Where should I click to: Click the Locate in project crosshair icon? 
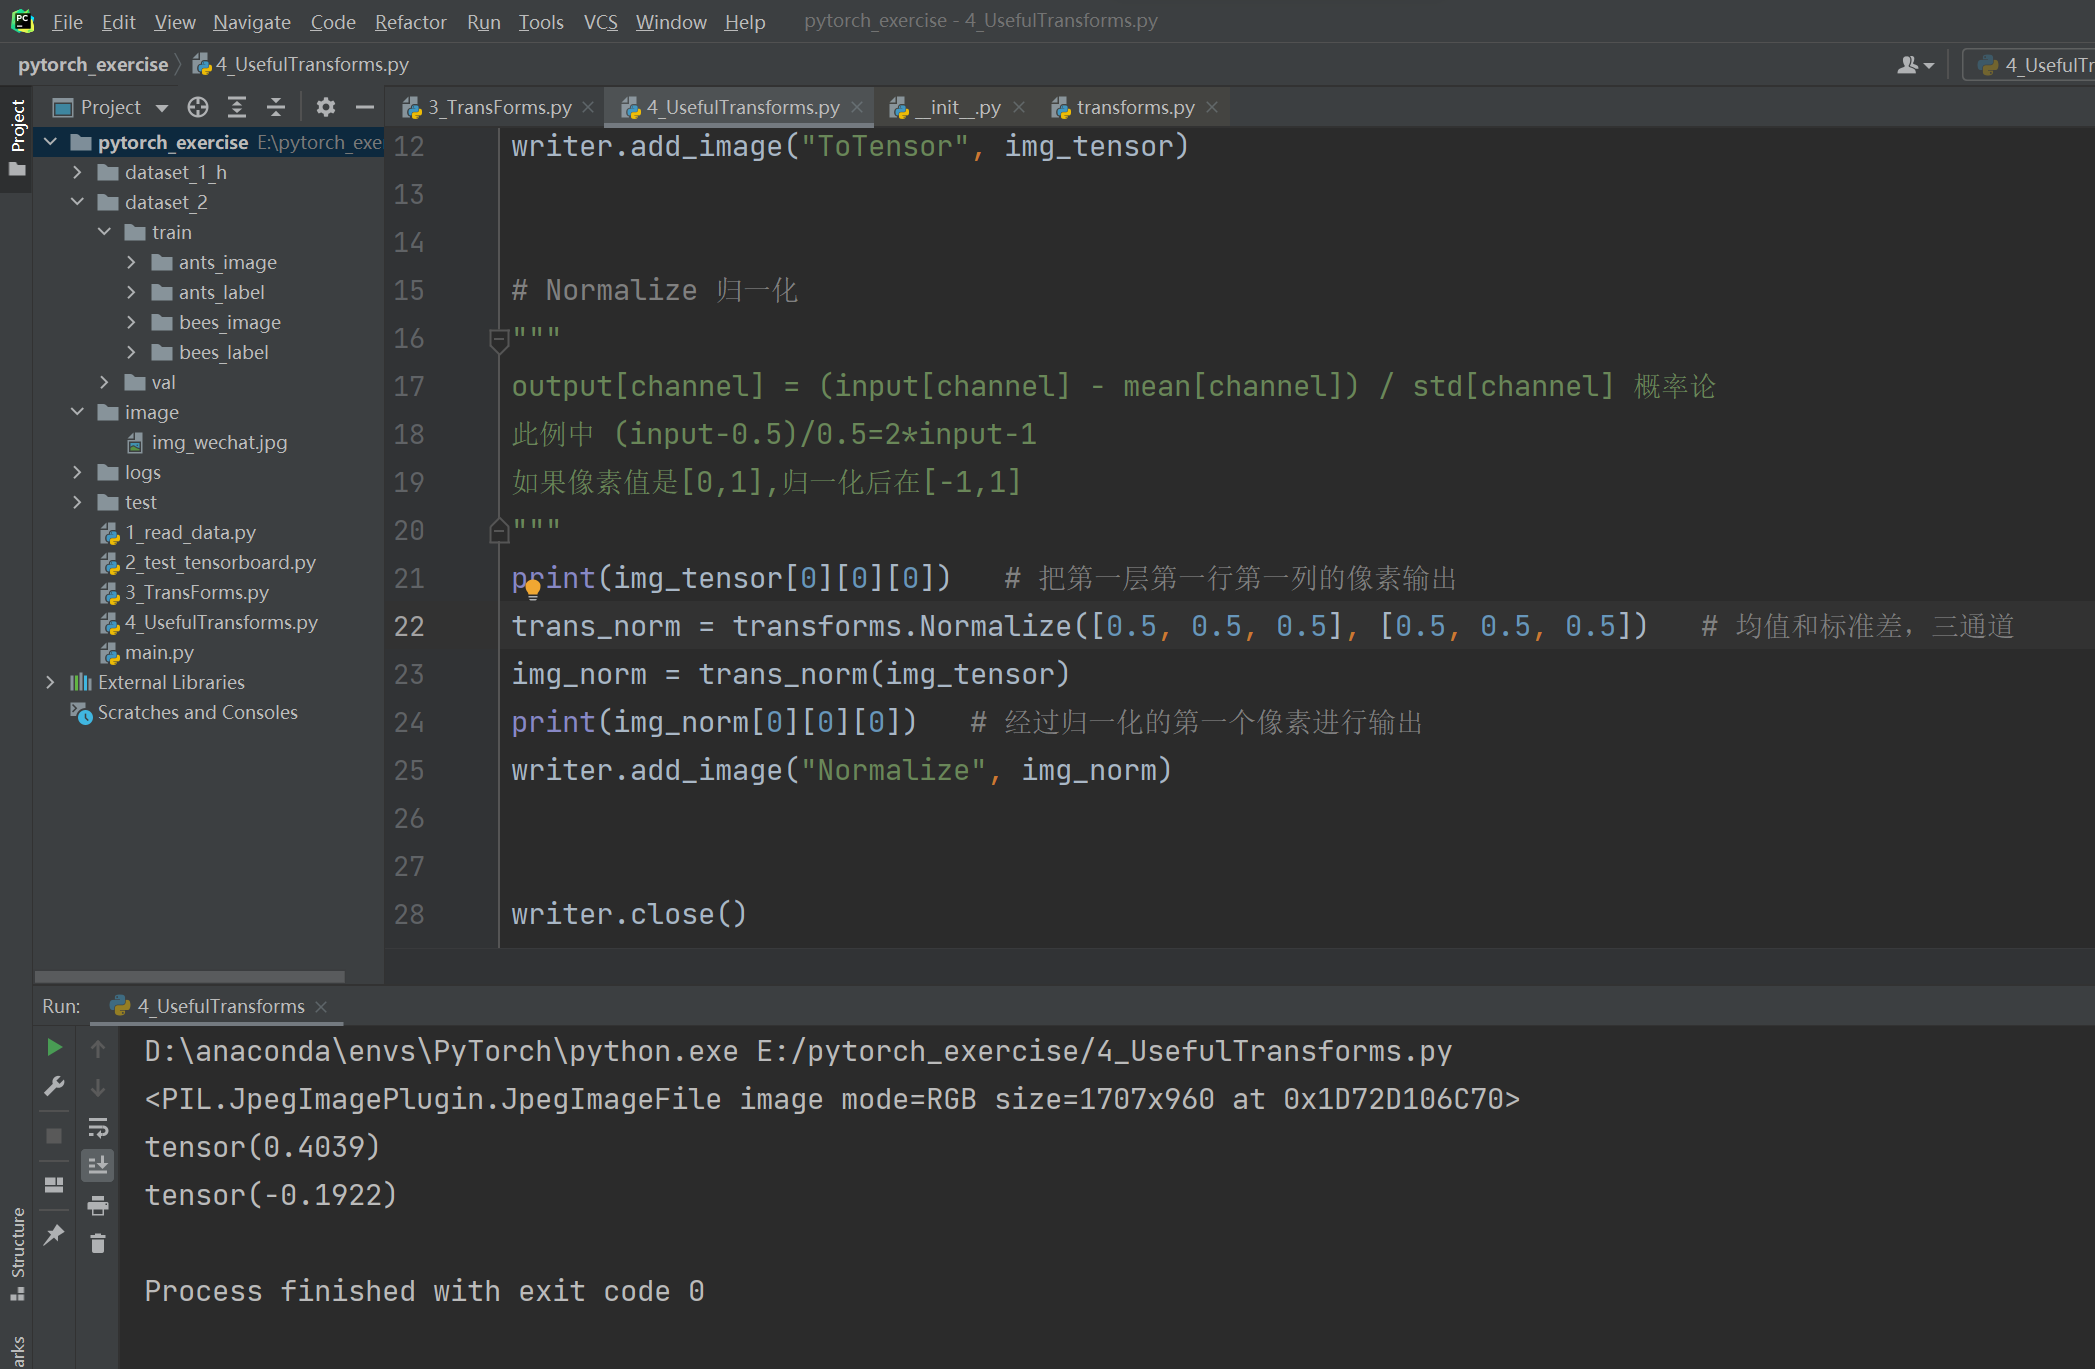(198, 107)
